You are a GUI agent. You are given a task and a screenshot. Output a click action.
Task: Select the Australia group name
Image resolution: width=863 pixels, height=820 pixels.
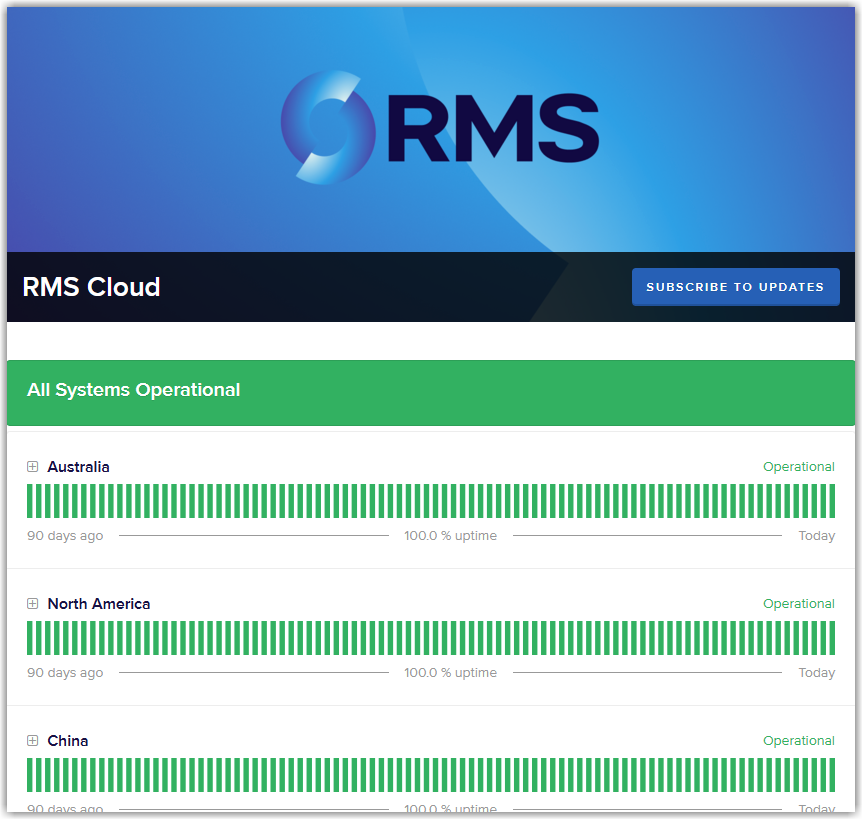pyautogui.click(x=78, y=467)
